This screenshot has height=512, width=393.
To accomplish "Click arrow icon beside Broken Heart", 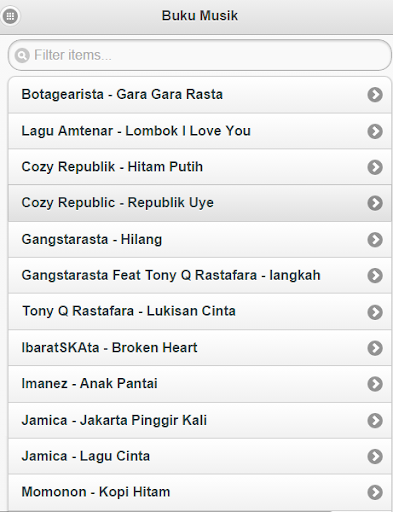I will [375, 348].
